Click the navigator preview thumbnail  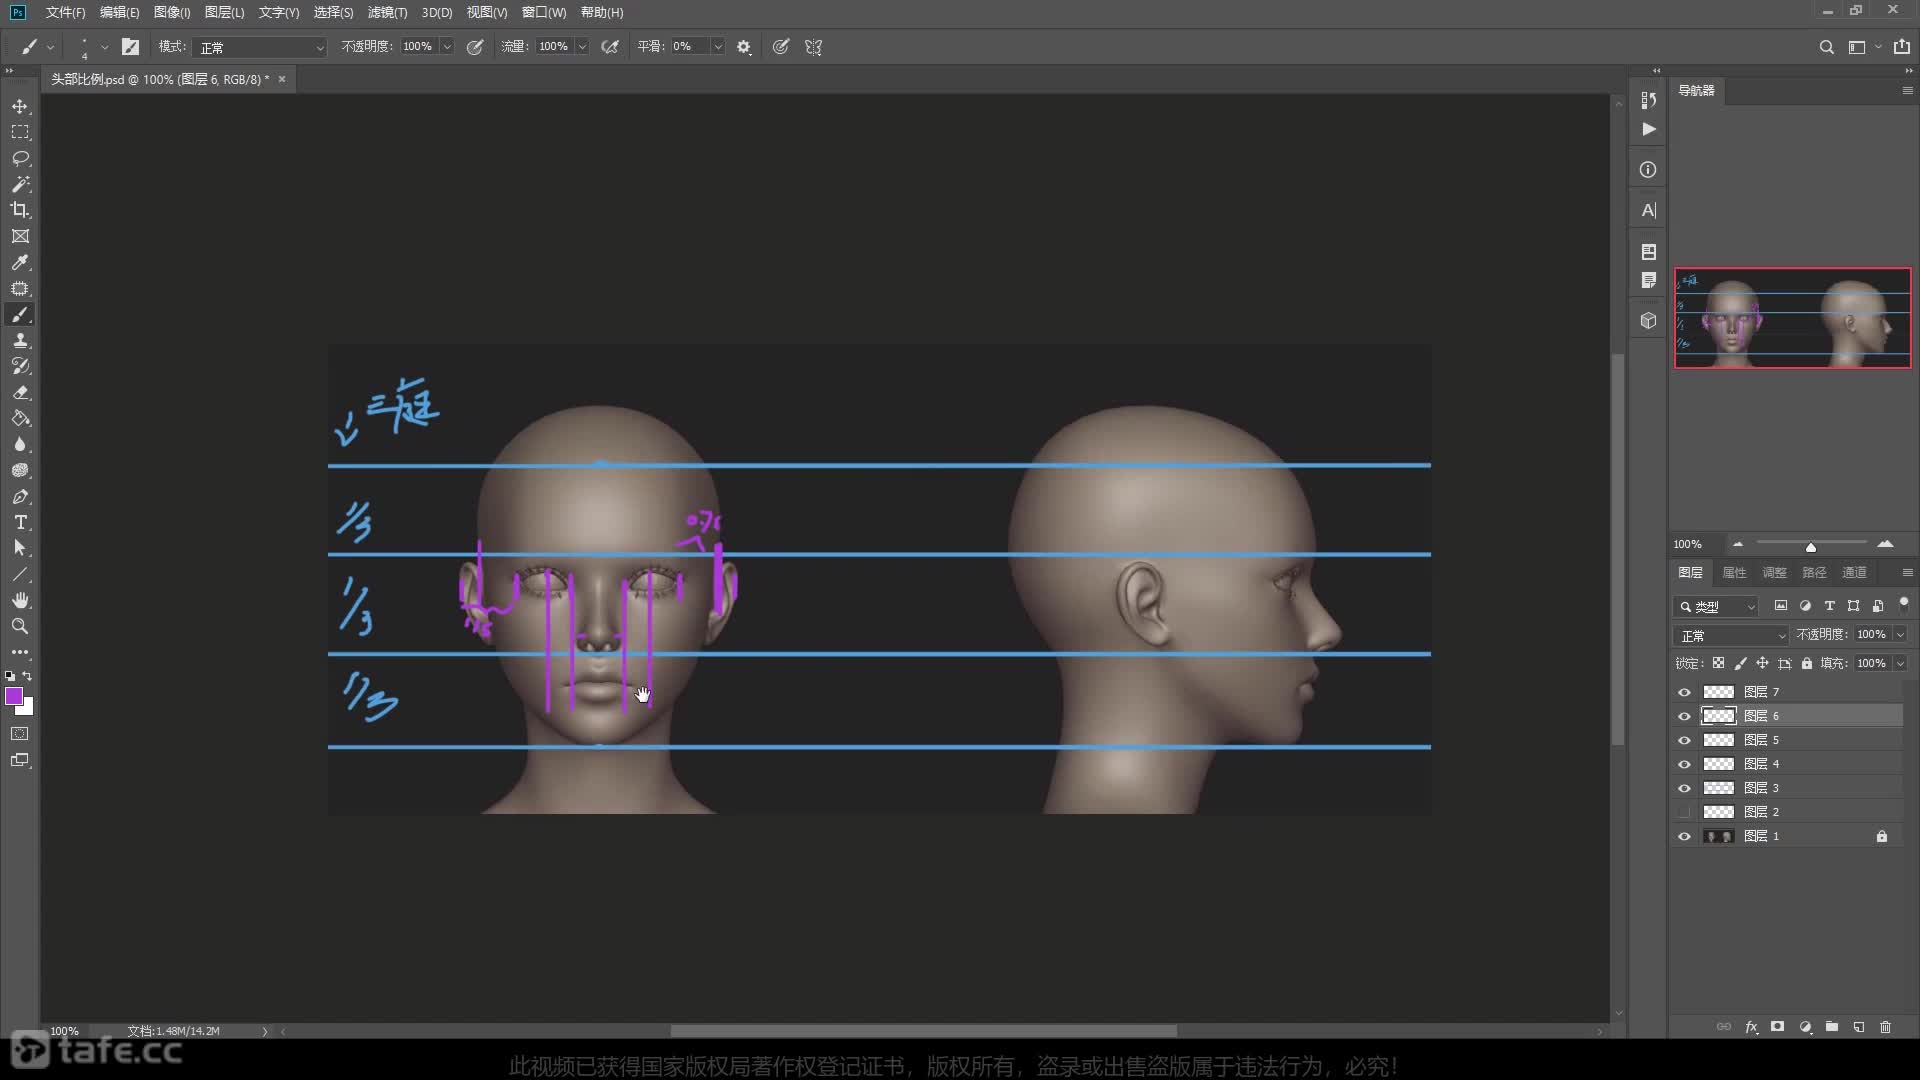click(x=1792, y=318)
